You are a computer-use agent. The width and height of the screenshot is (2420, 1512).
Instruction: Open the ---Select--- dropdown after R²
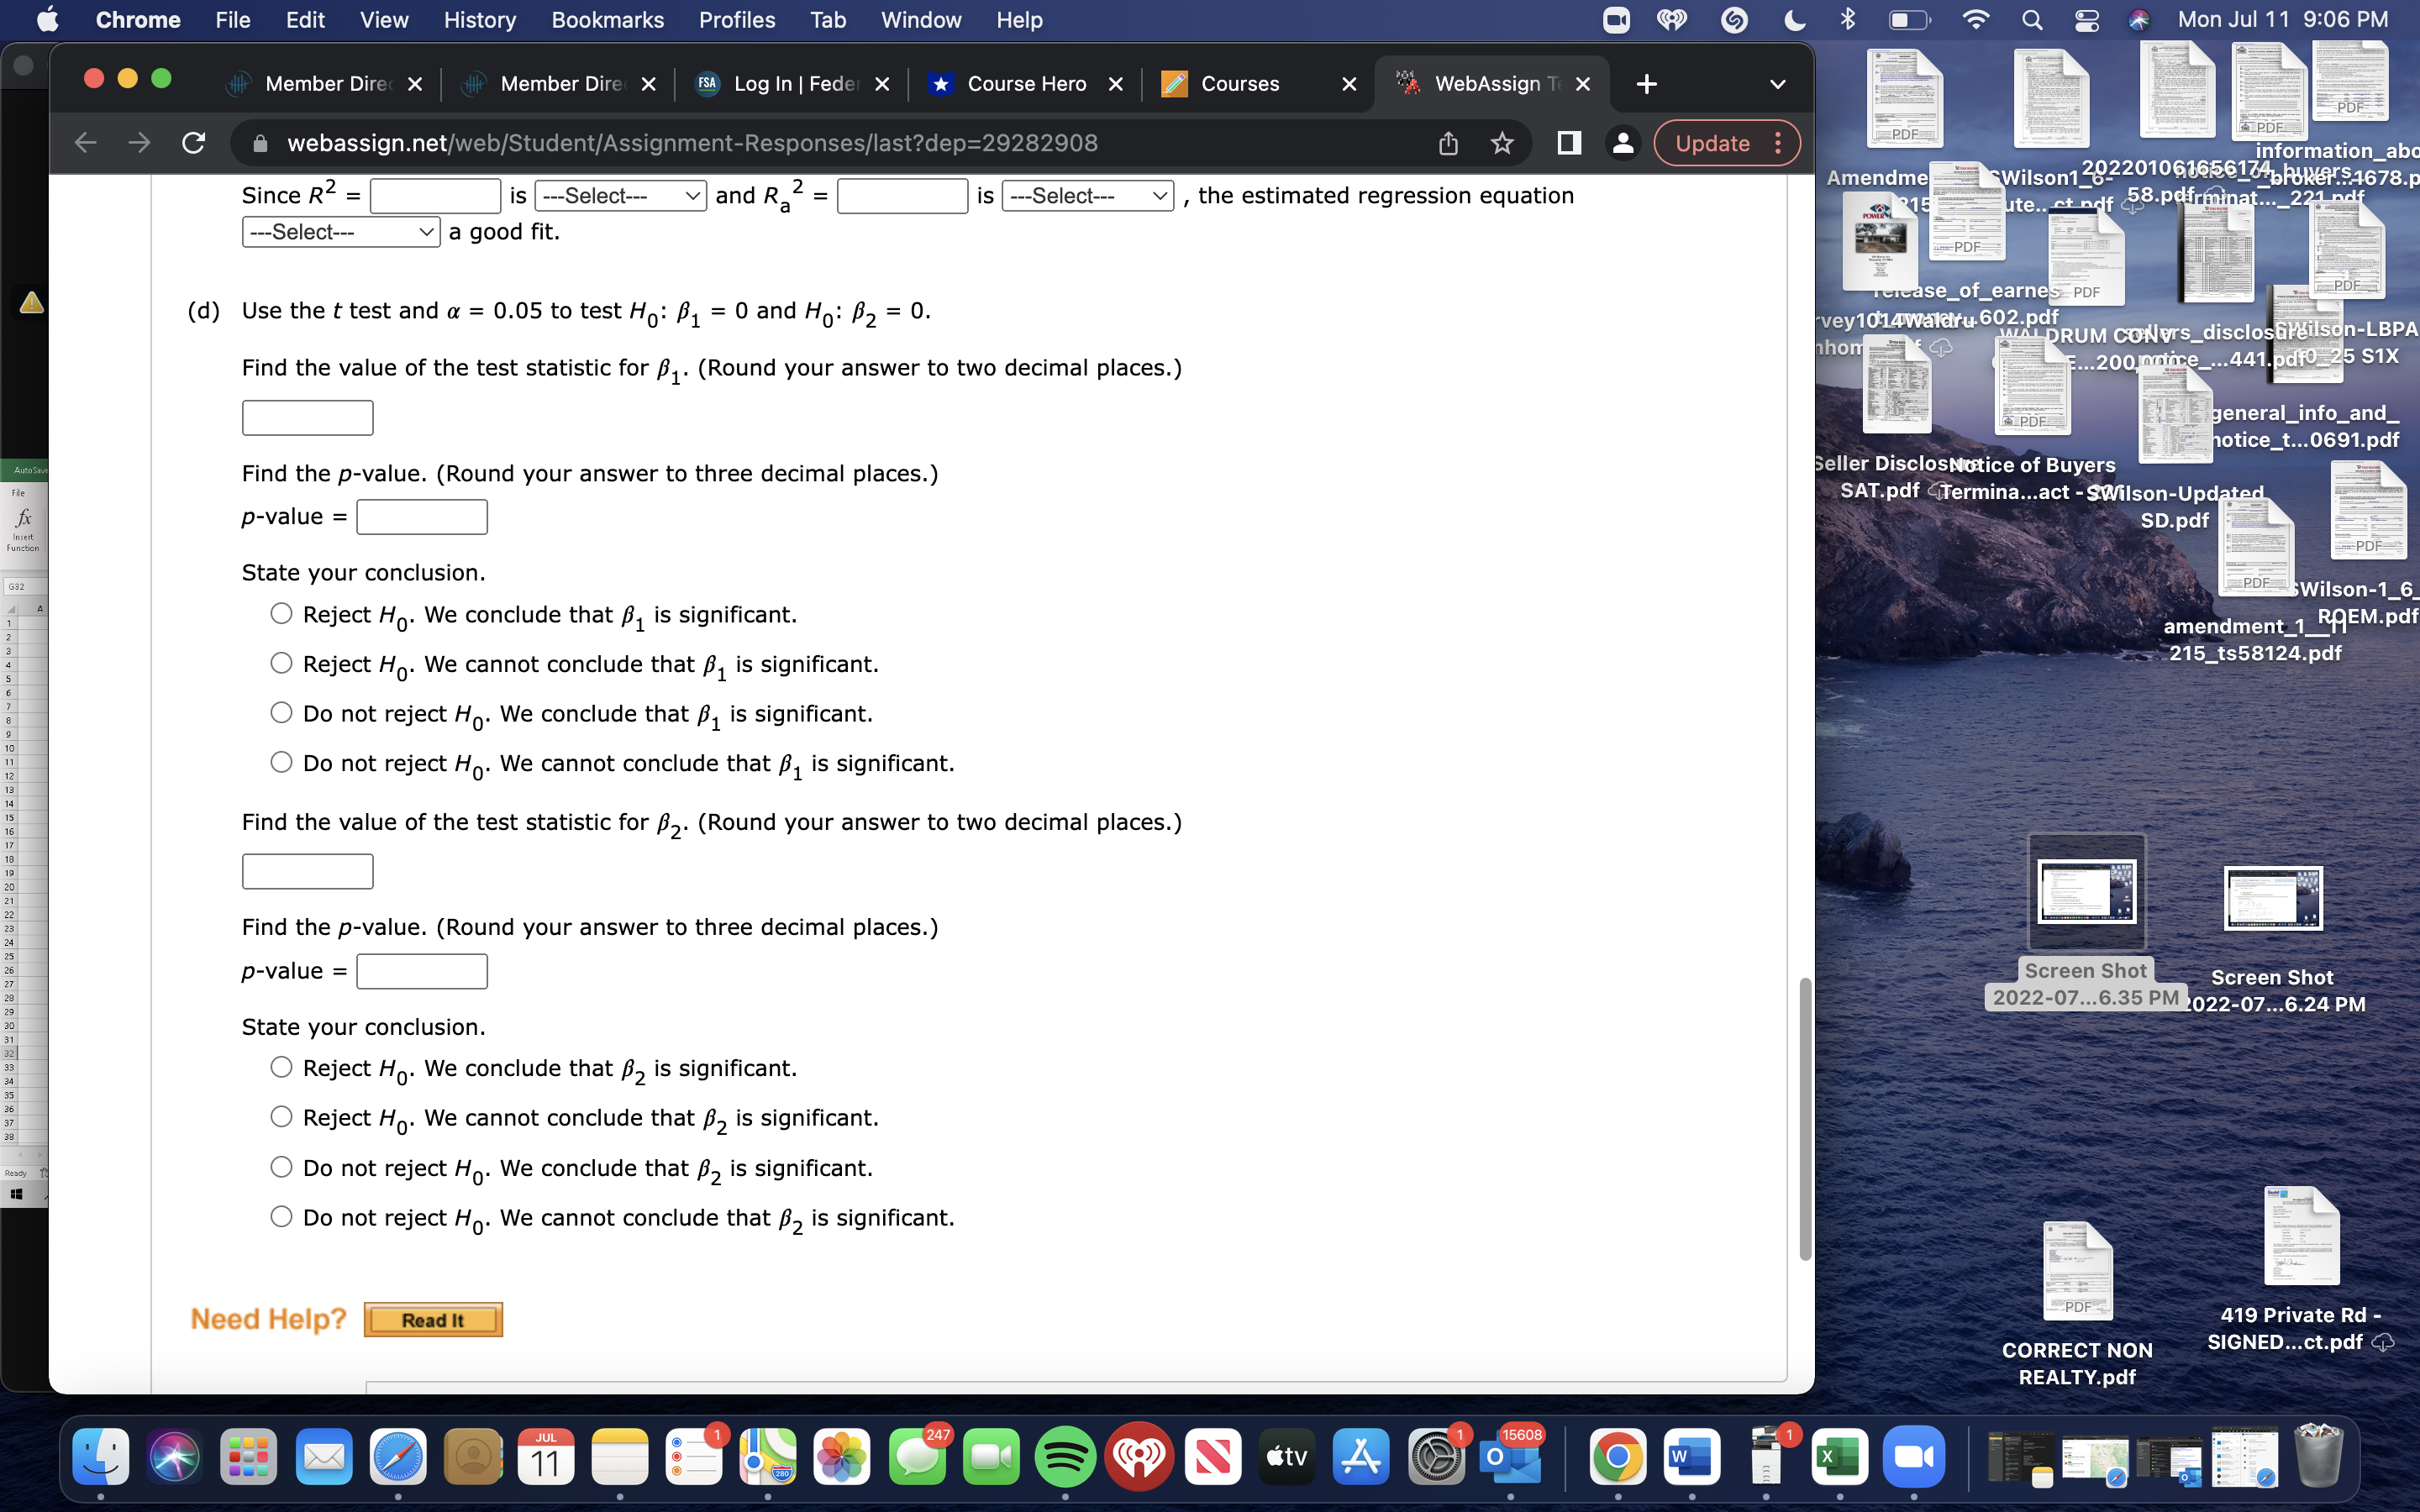(621, 196)
